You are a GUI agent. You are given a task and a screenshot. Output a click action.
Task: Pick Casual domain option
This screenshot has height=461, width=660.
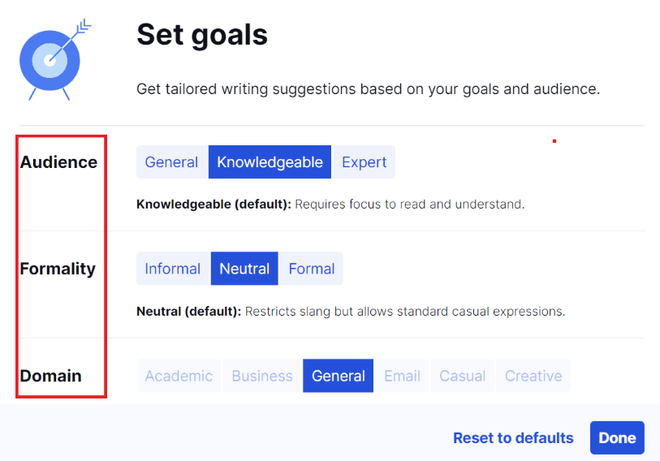[x=463, y=376]
